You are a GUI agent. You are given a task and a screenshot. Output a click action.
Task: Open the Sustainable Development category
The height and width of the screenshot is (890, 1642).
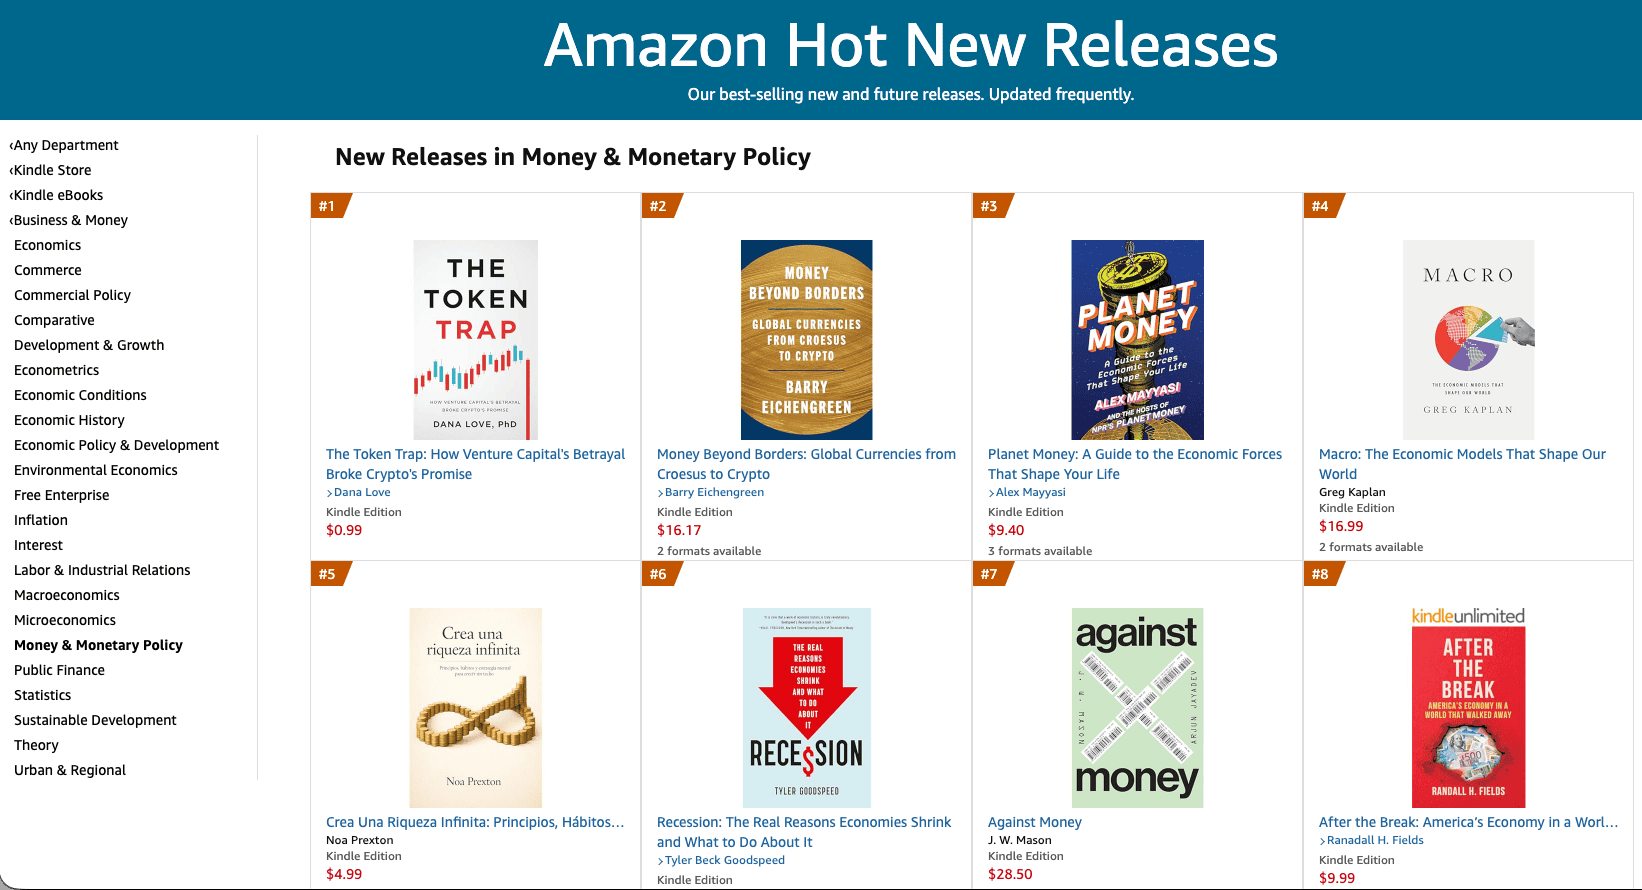coord(95,719)
